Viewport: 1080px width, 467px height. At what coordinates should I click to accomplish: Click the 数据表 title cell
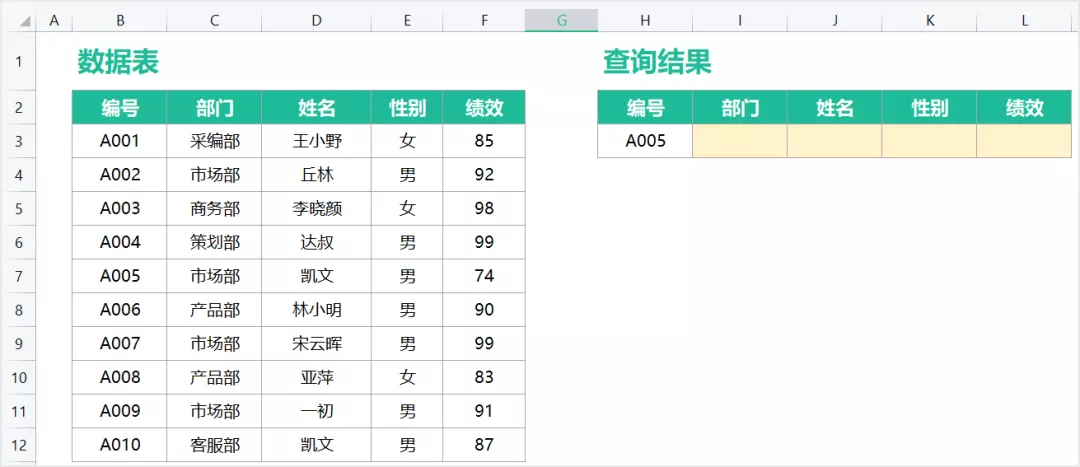(x=118, y=62)
